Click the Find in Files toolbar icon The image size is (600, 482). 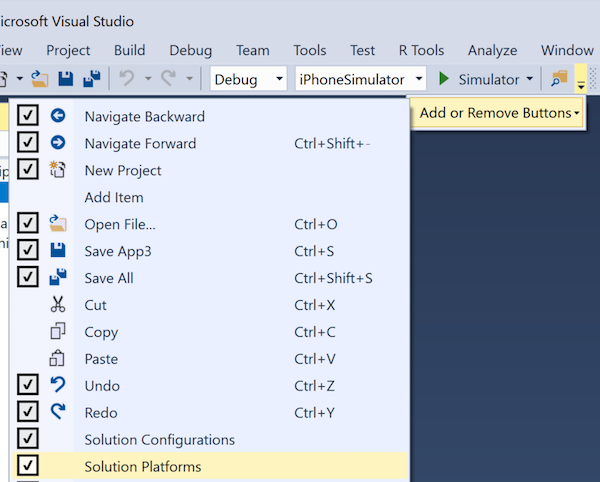(559, 79)
